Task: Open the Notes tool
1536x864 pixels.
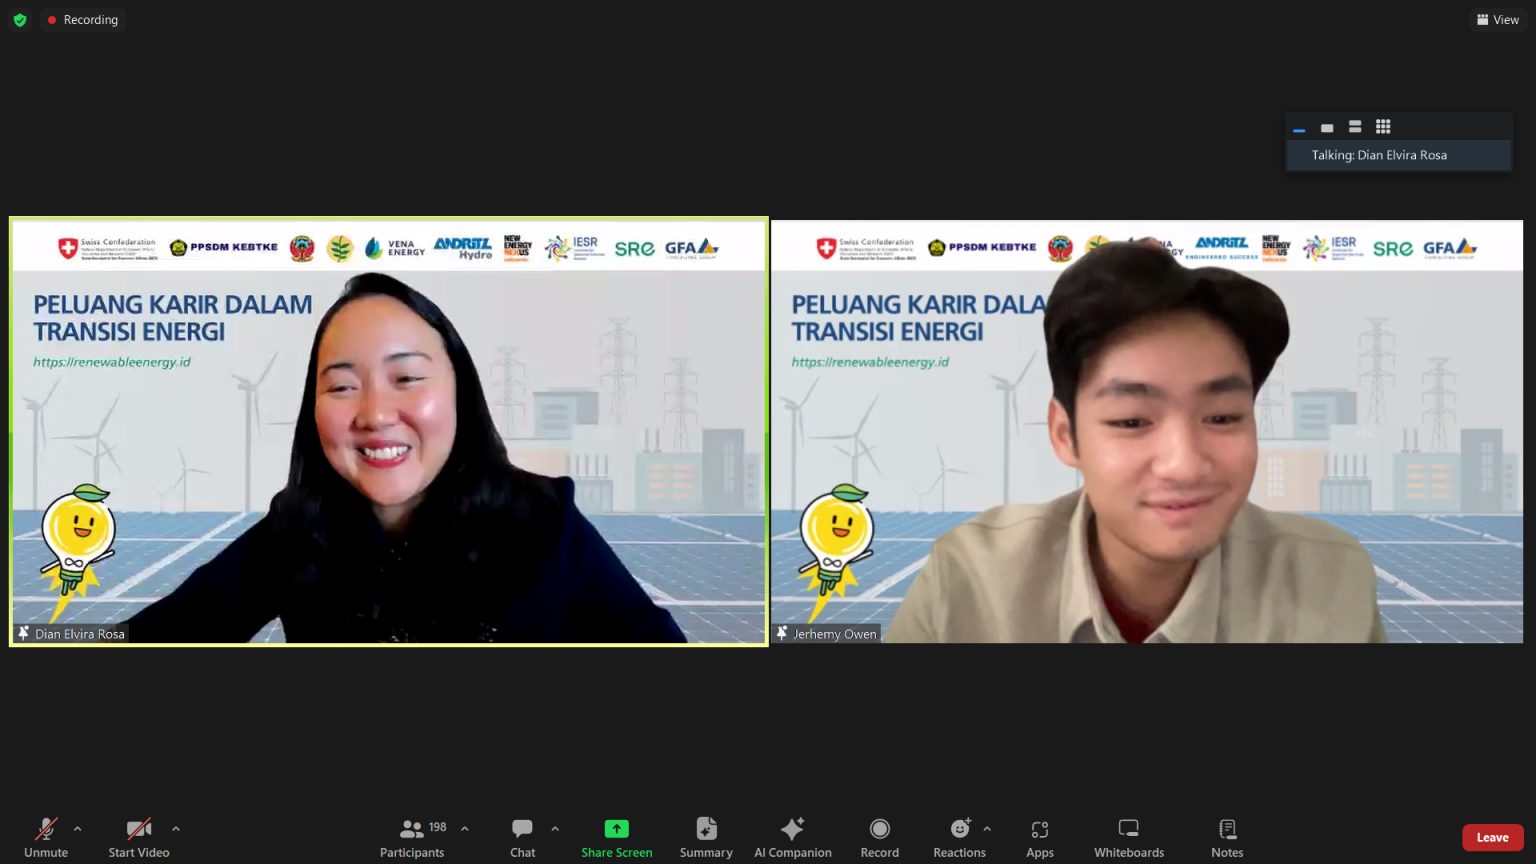Action: point(1227,837)
